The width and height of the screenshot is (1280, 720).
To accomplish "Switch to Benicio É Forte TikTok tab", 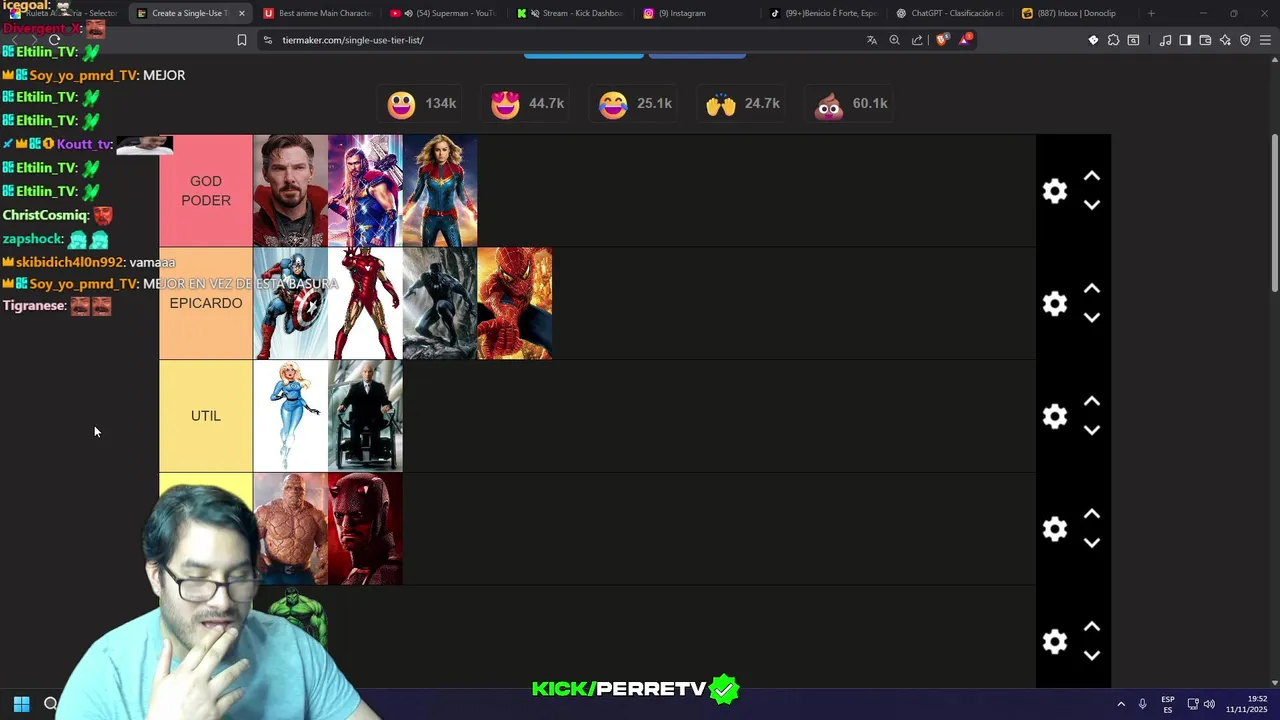I will pos(824,13).
